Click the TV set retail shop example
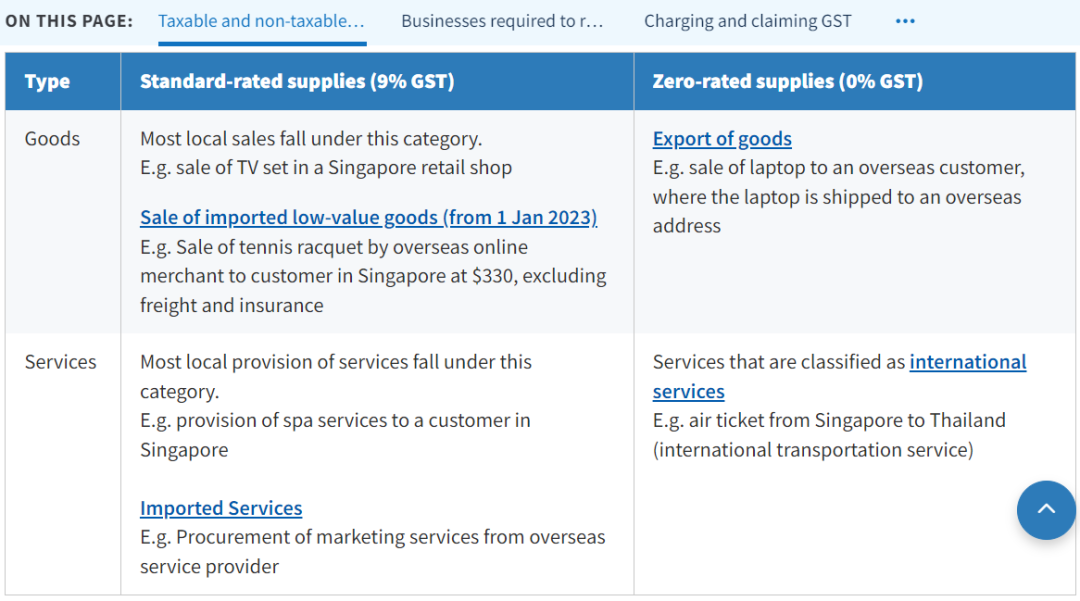 [326, 168]
